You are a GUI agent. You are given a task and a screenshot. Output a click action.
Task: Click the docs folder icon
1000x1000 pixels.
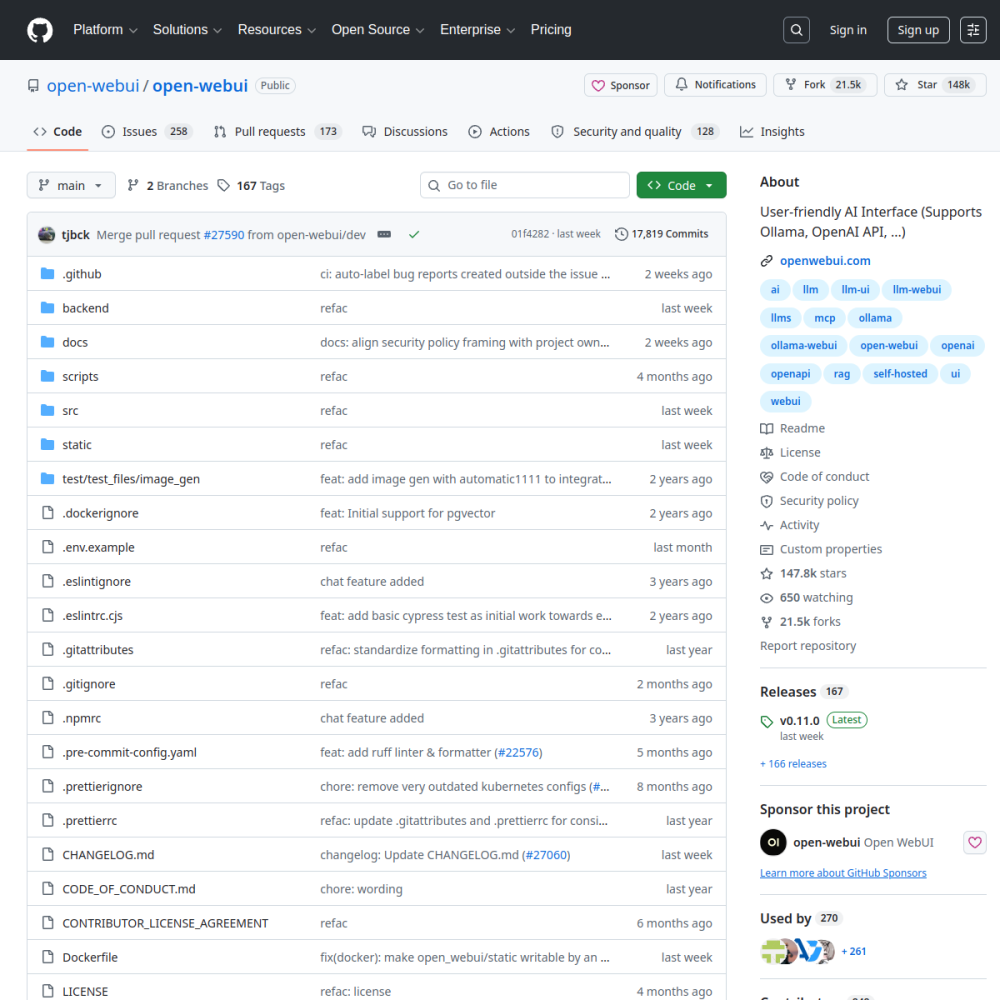[47, 342]
